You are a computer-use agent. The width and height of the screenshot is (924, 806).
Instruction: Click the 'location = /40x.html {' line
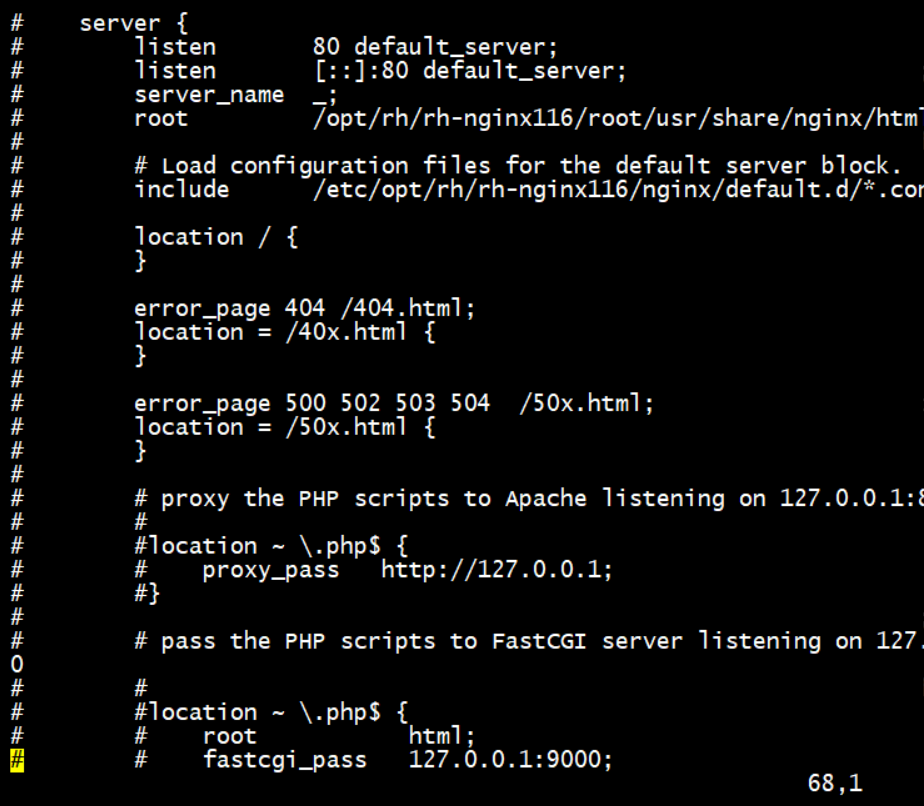(x=284, y=331)
